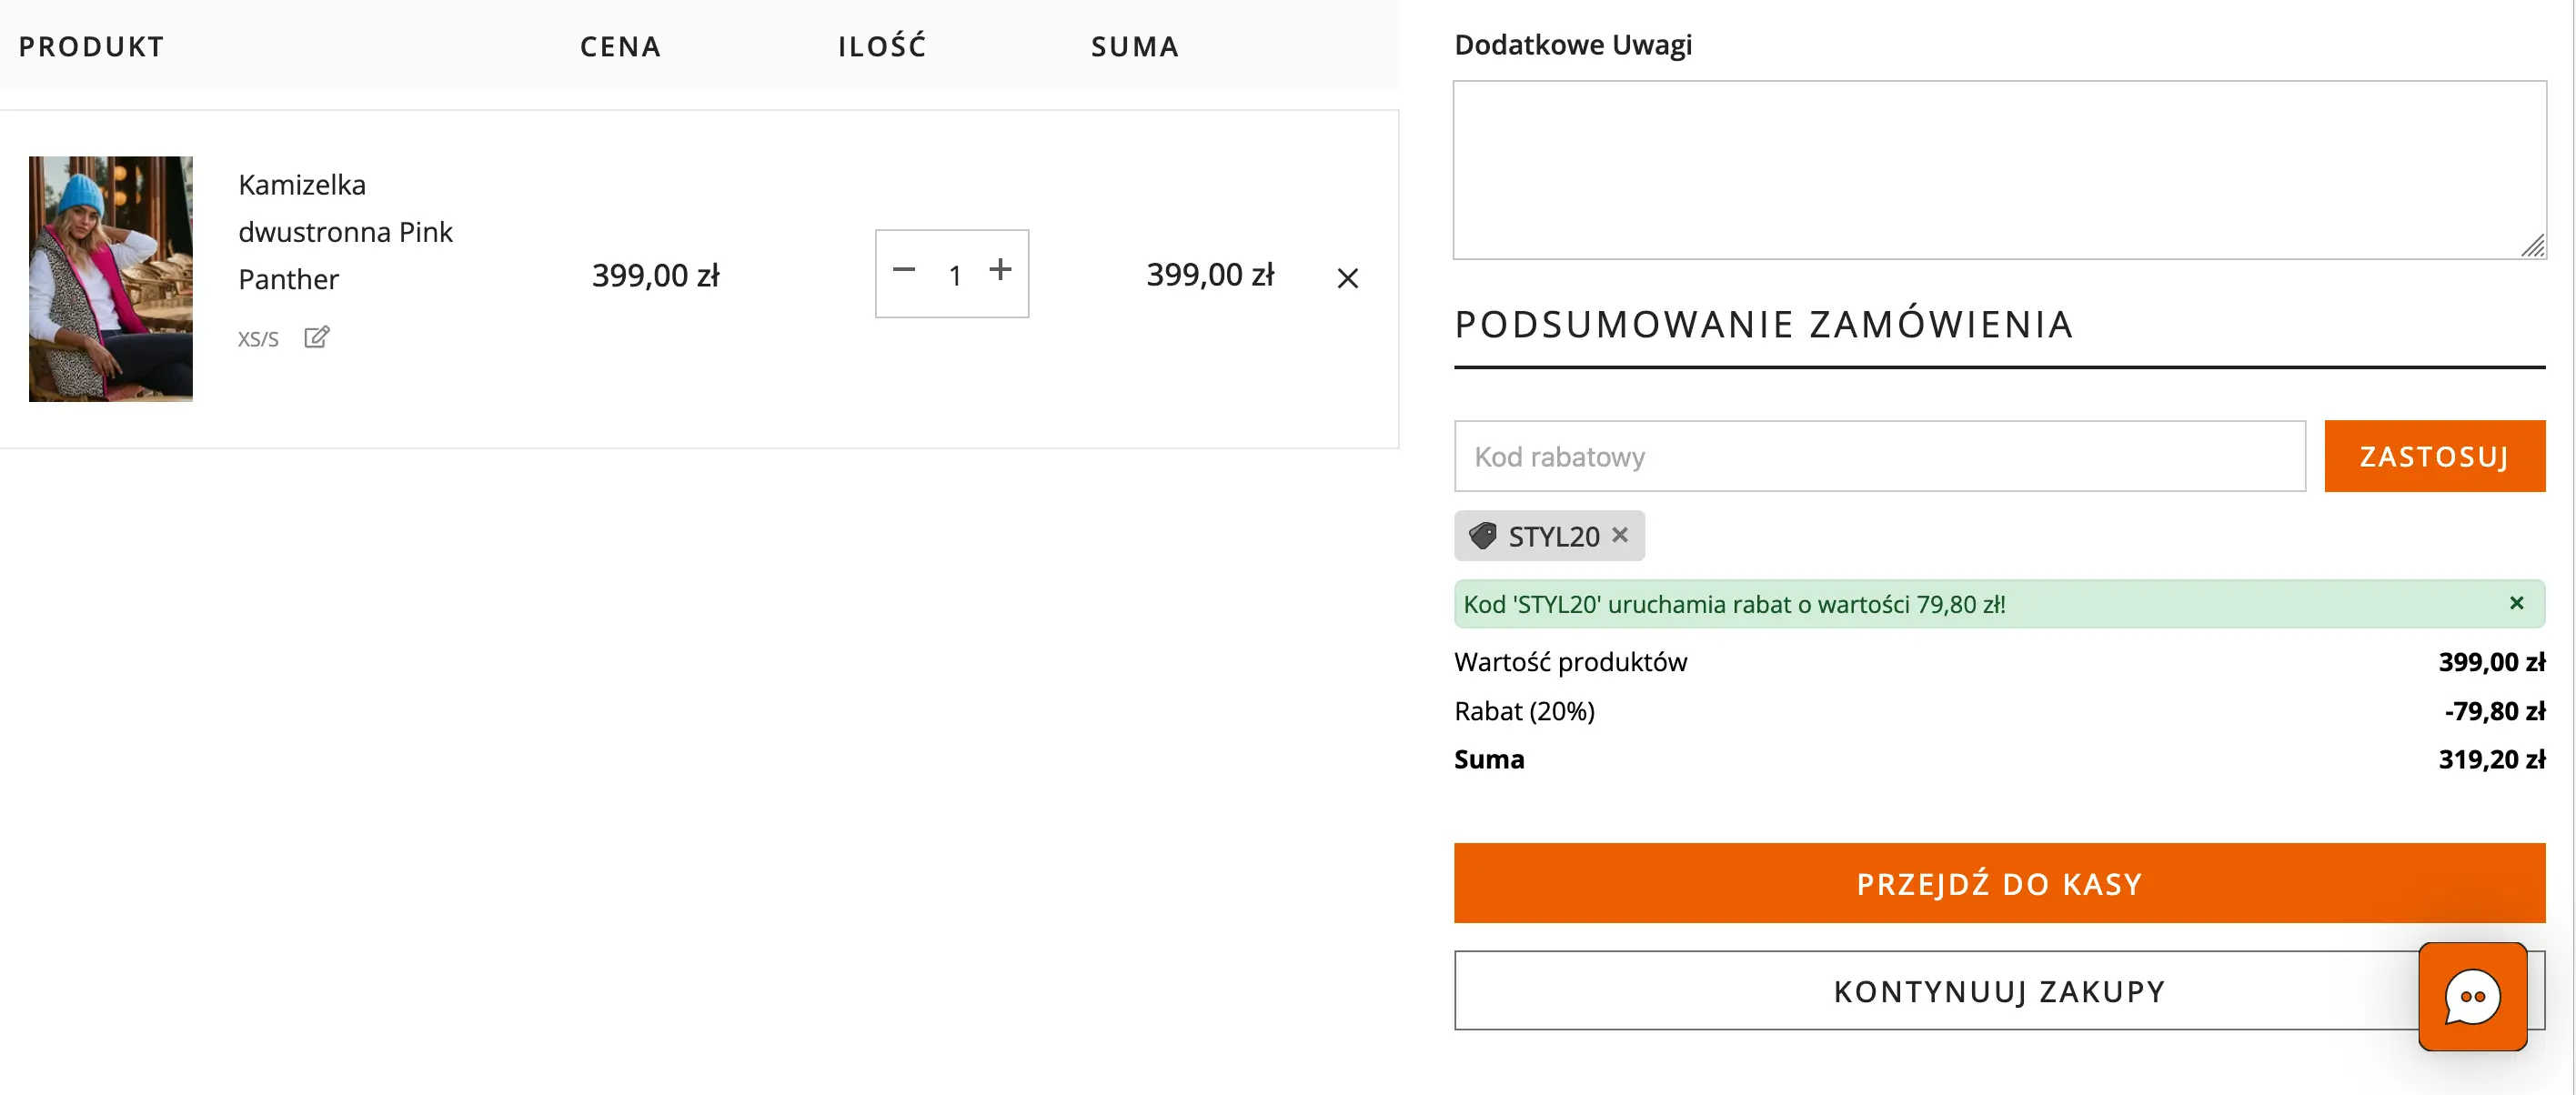Dismiss the green discount notification
2576x1095 pixels.
pos(2516,603)
